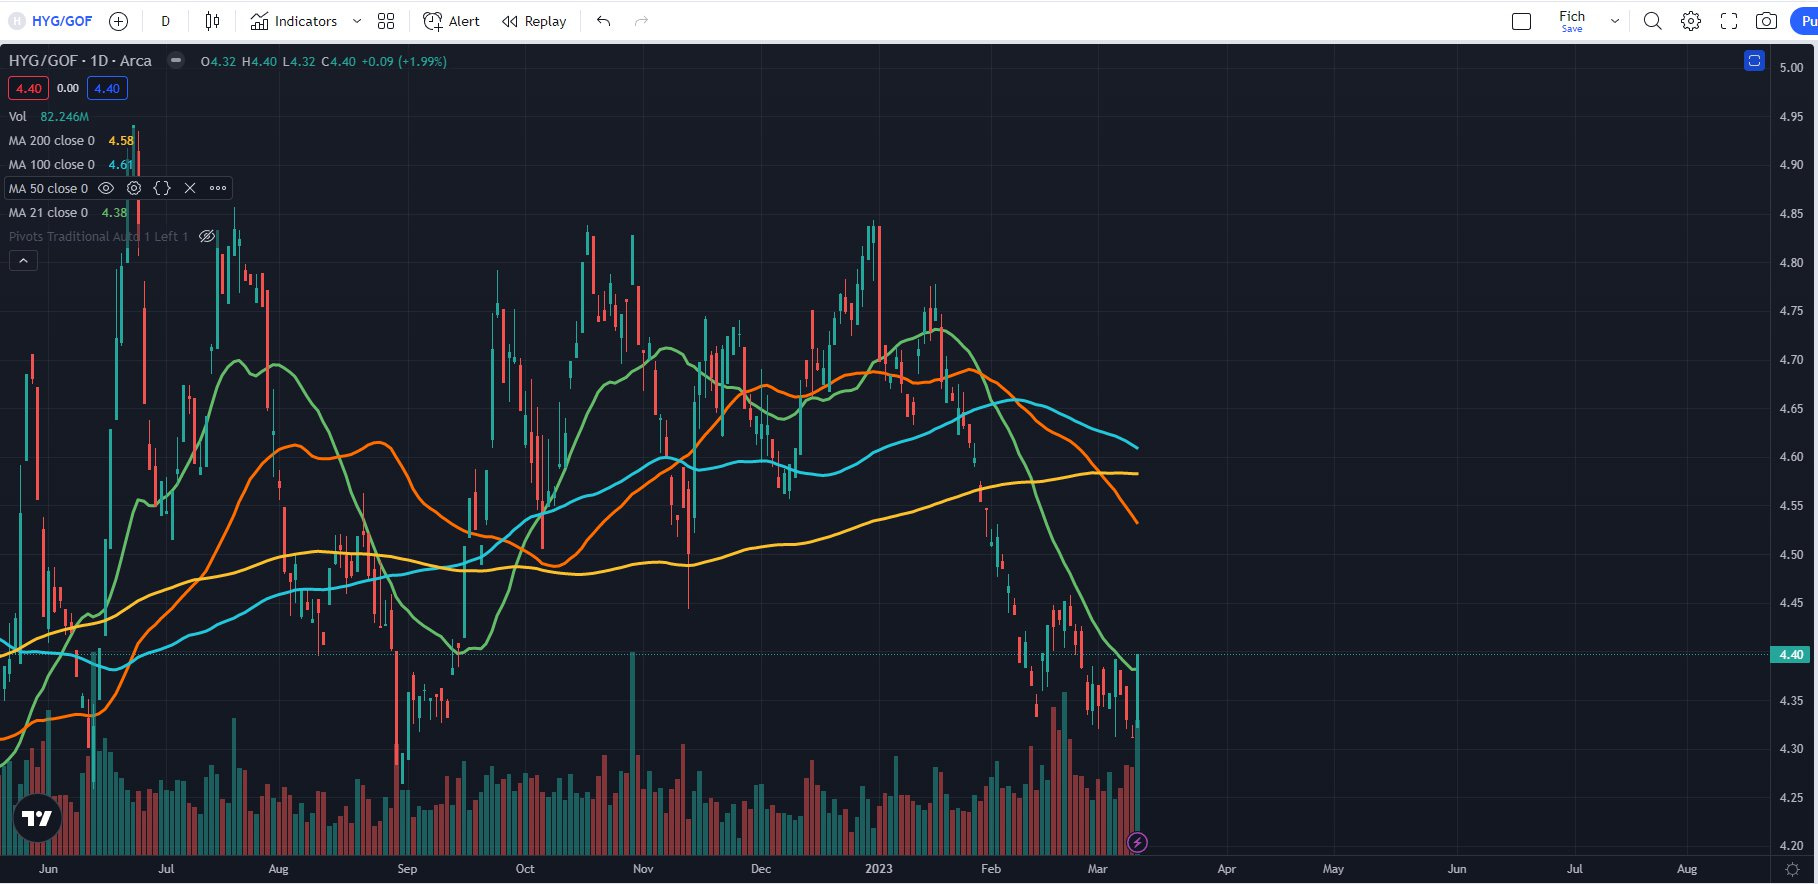This screenshot has height=884, width=1818.
Task: Undo the last chart action
Action: tap(603, 21)
